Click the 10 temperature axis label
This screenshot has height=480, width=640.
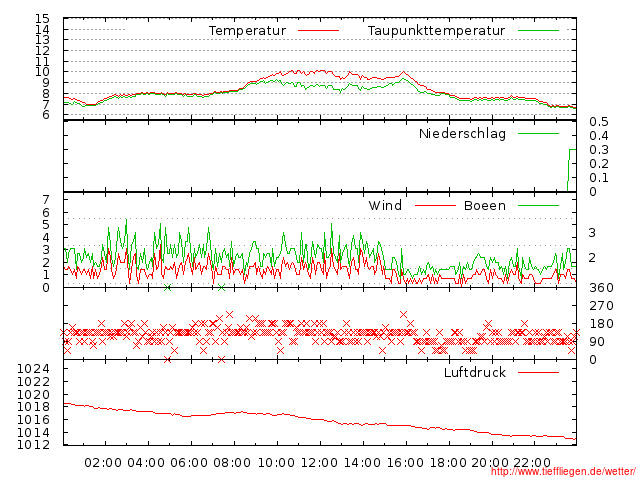(x=42, y=72)
